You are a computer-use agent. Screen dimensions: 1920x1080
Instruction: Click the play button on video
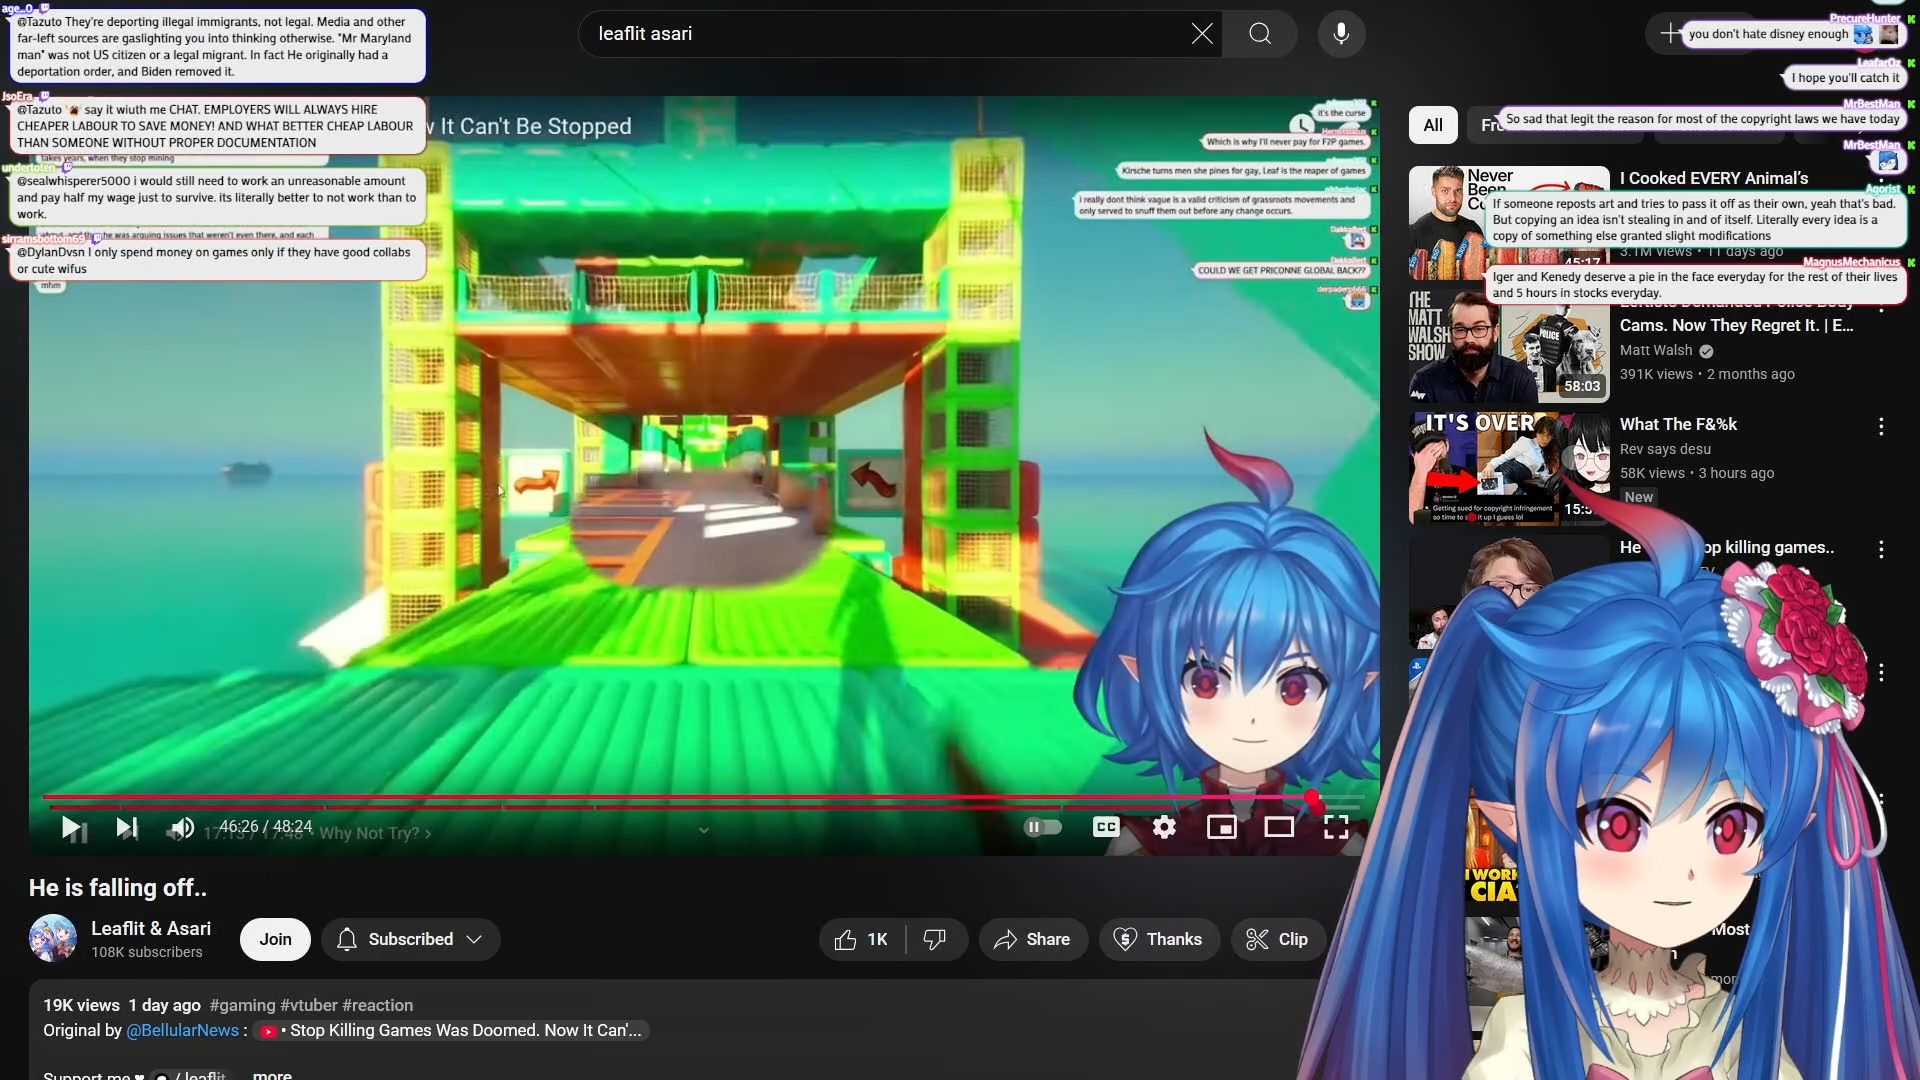71,828
